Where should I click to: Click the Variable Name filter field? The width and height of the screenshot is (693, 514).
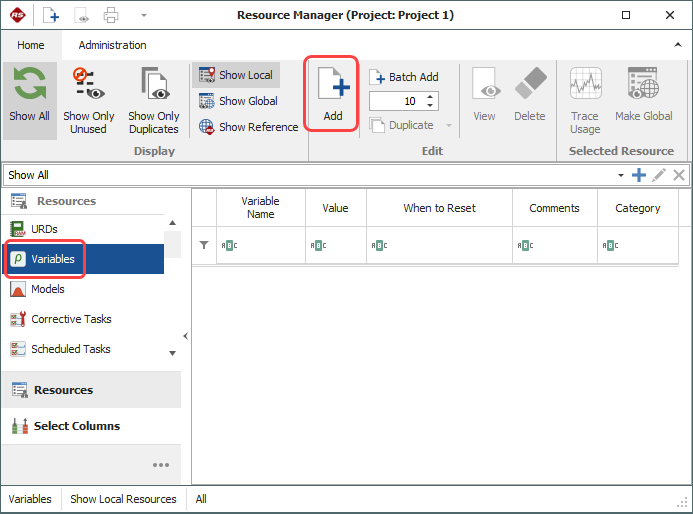[x=263, y=245]
